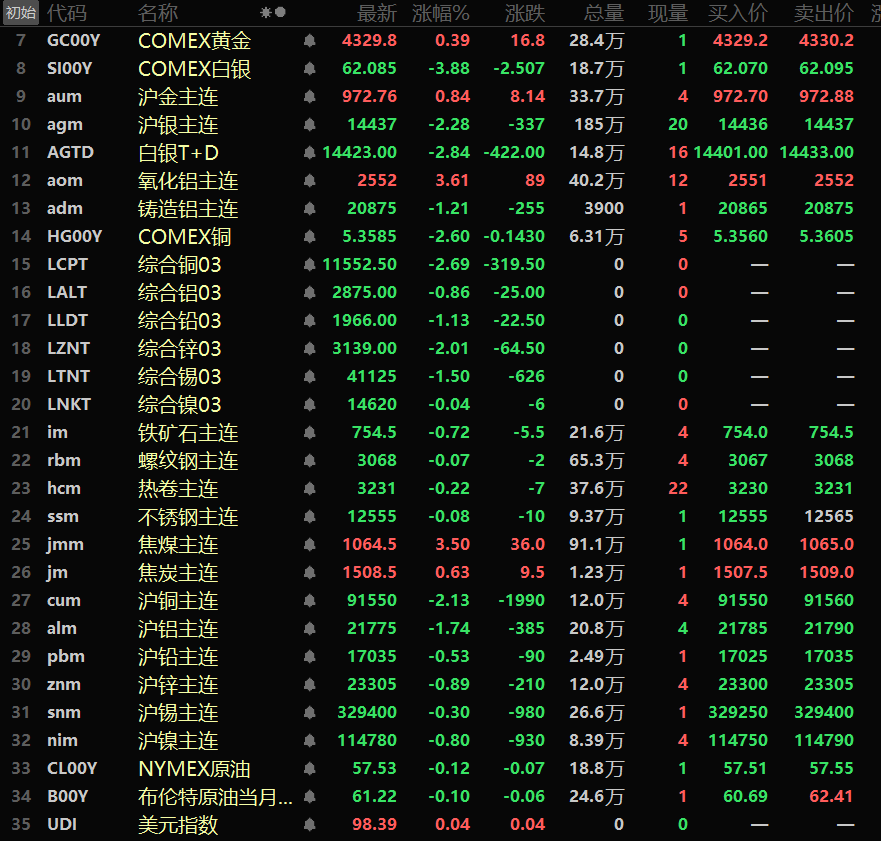Click bell icon next to 白银T+D
881x841 pixels.
click(x=310, y=153)
